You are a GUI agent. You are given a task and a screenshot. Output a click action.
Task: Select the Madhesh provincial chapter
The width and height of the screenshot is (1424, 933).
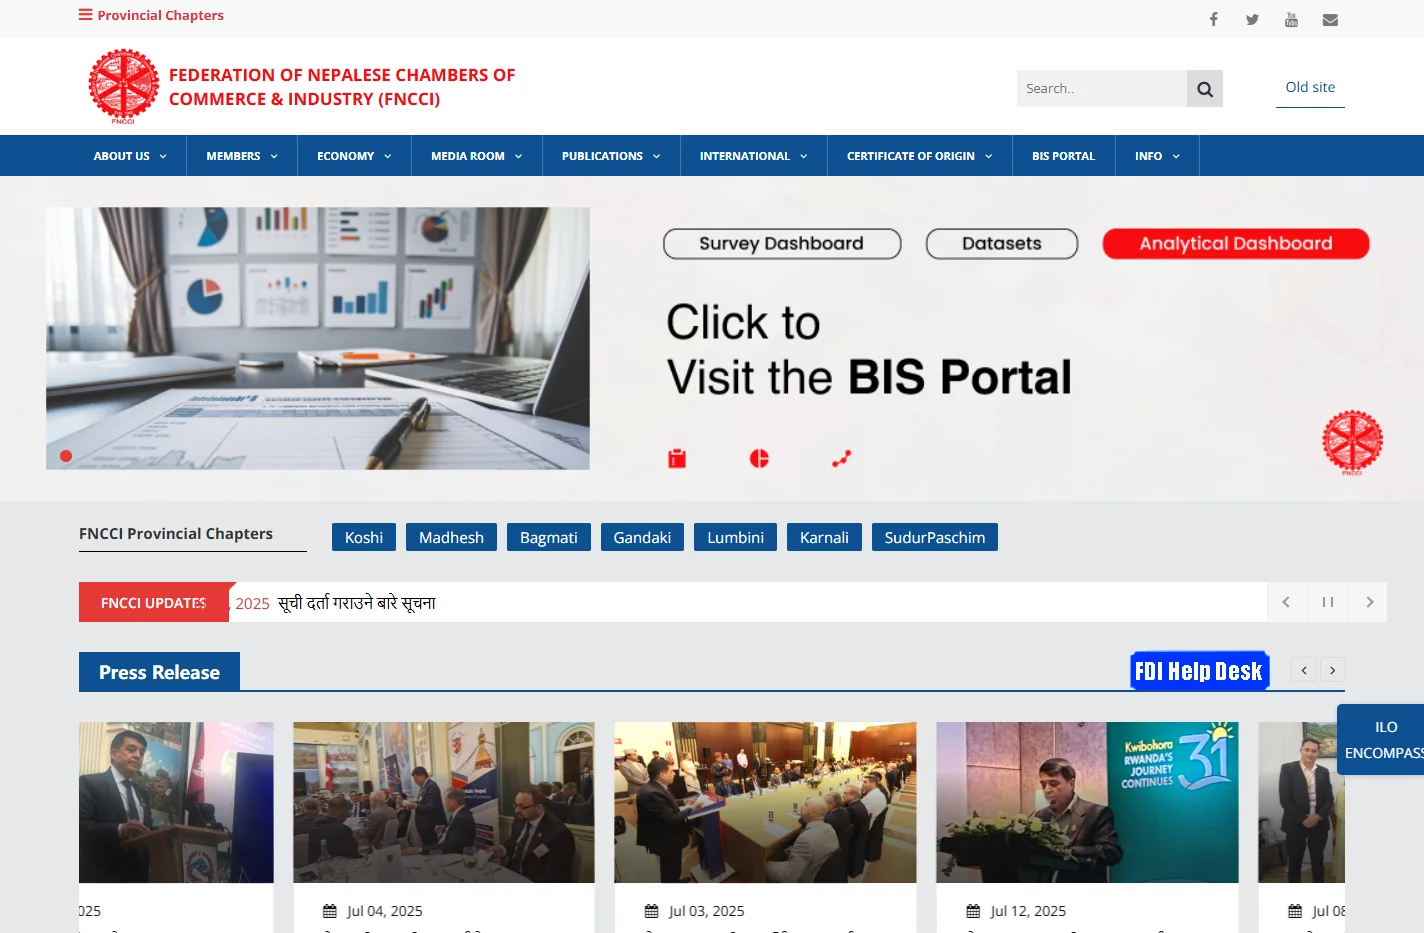tap(451, 537)
